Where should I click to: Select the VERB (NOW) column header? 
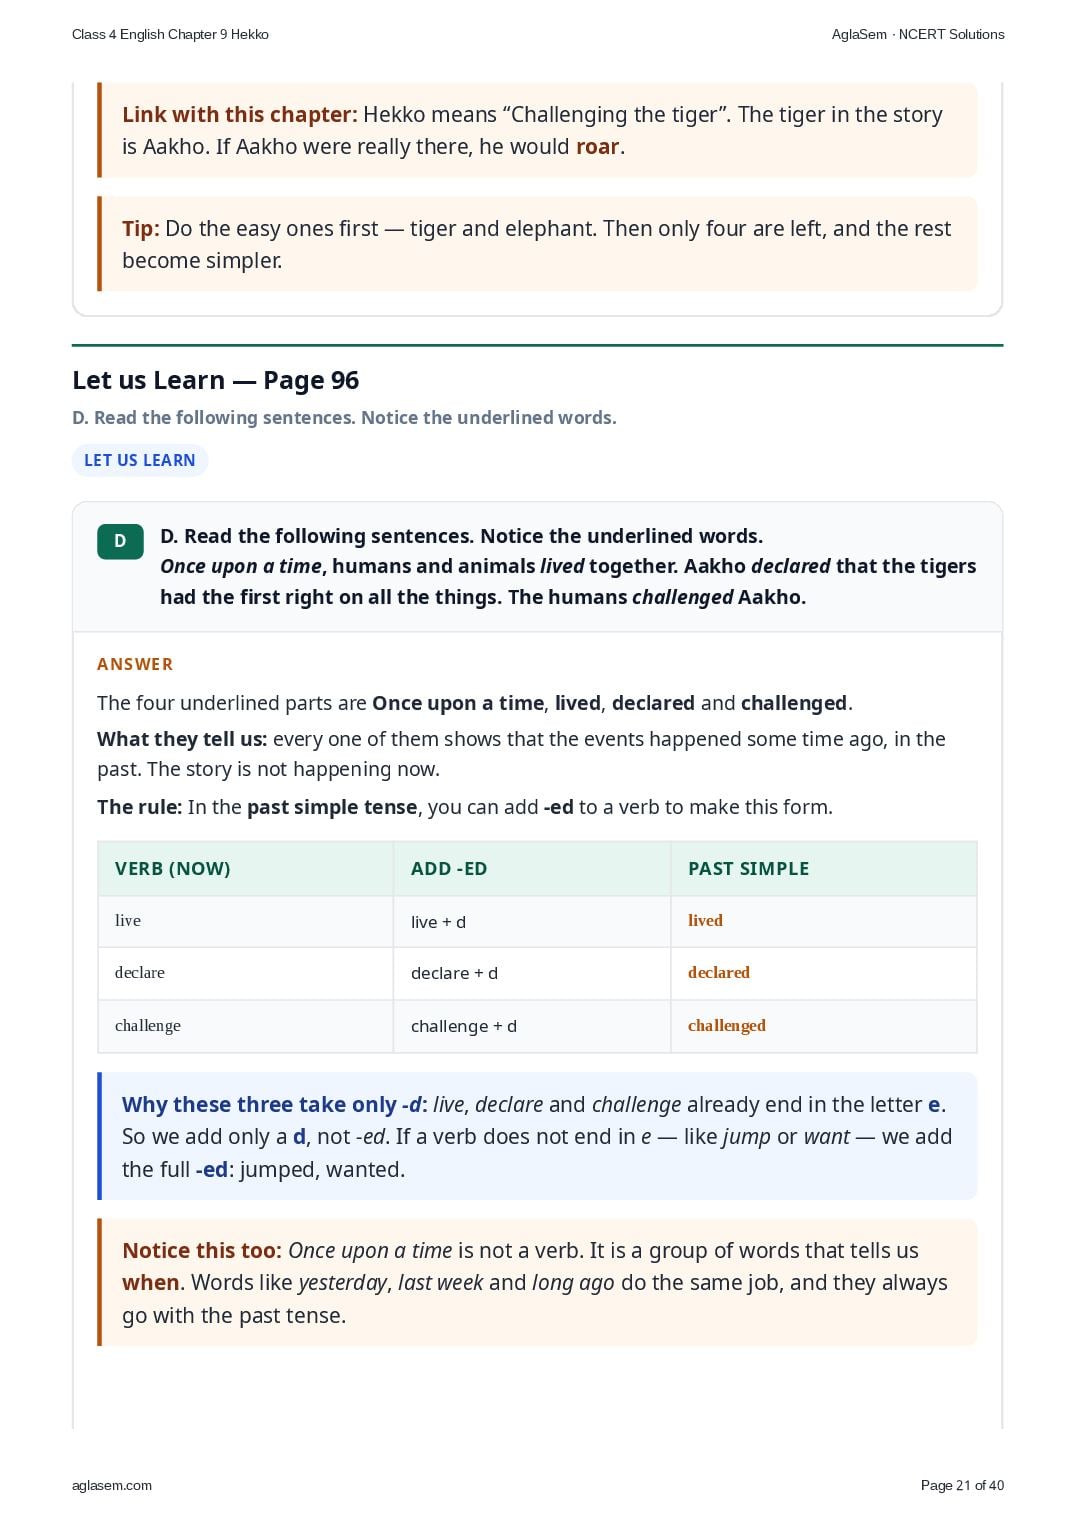[245, 868]
